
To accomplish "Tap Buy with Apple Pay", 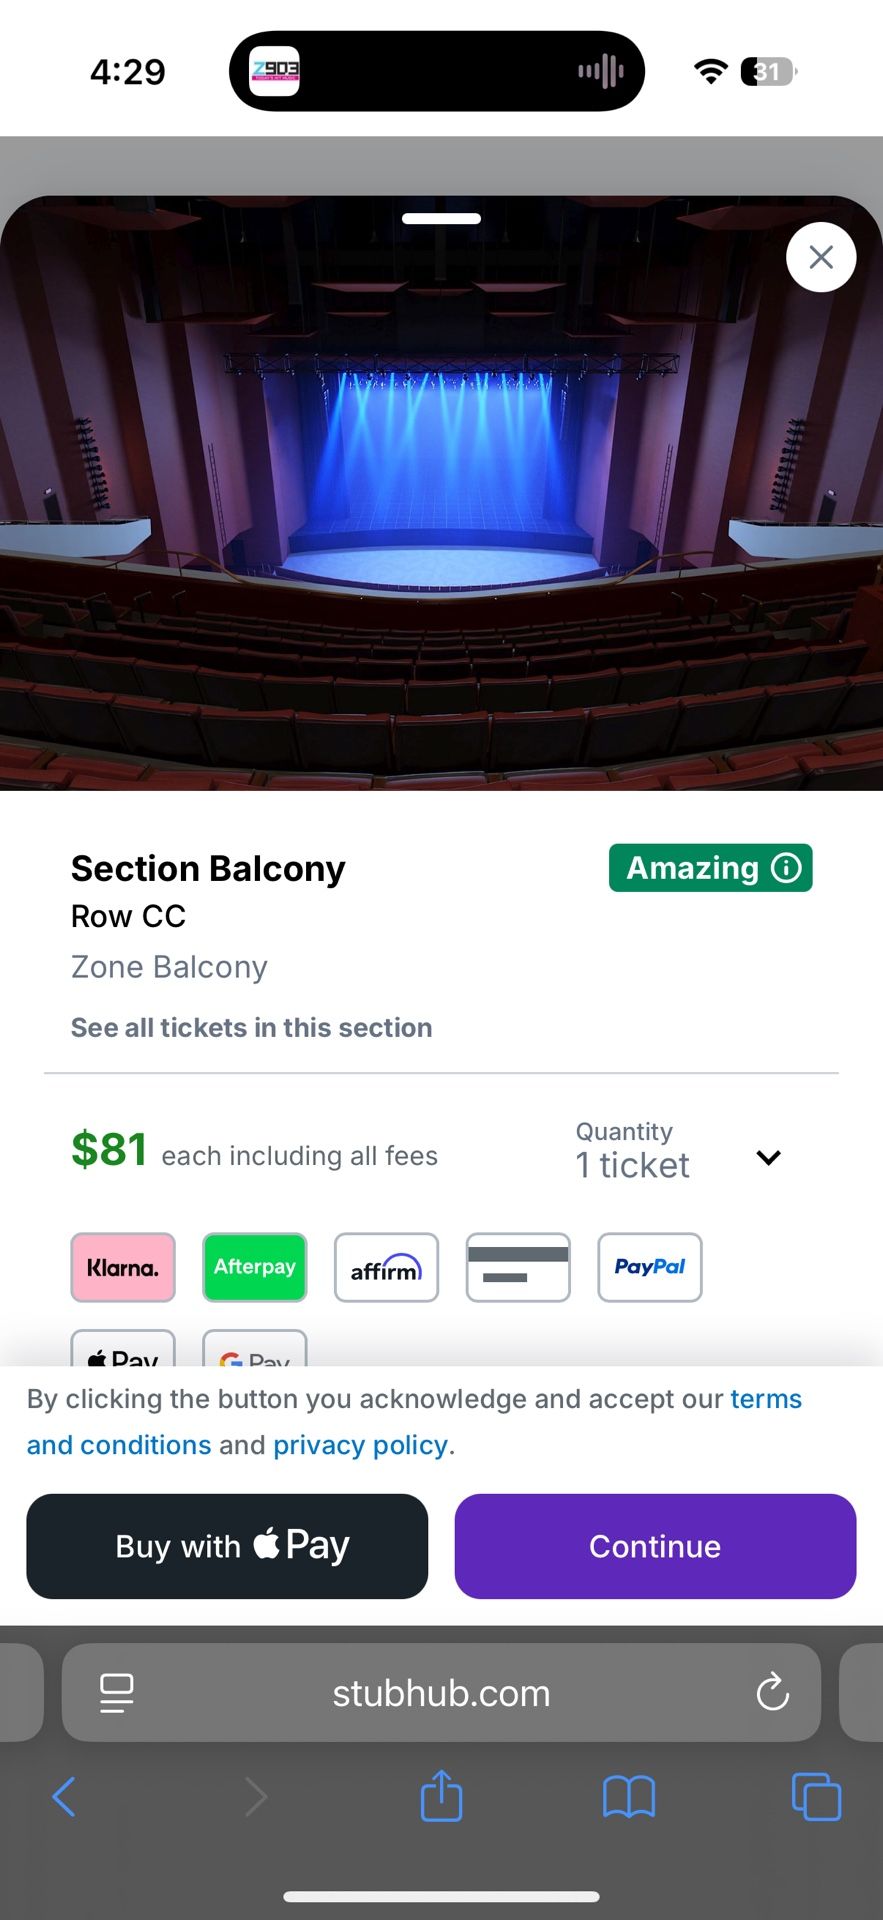I will 227,1546.
